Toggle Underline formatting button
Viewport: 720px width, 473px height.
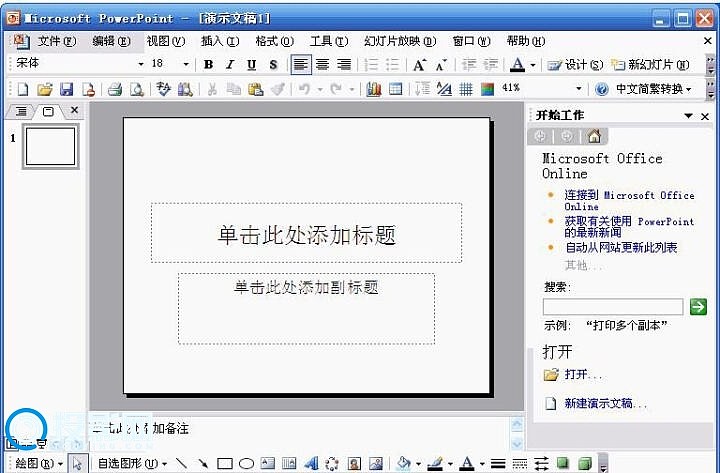251,64
